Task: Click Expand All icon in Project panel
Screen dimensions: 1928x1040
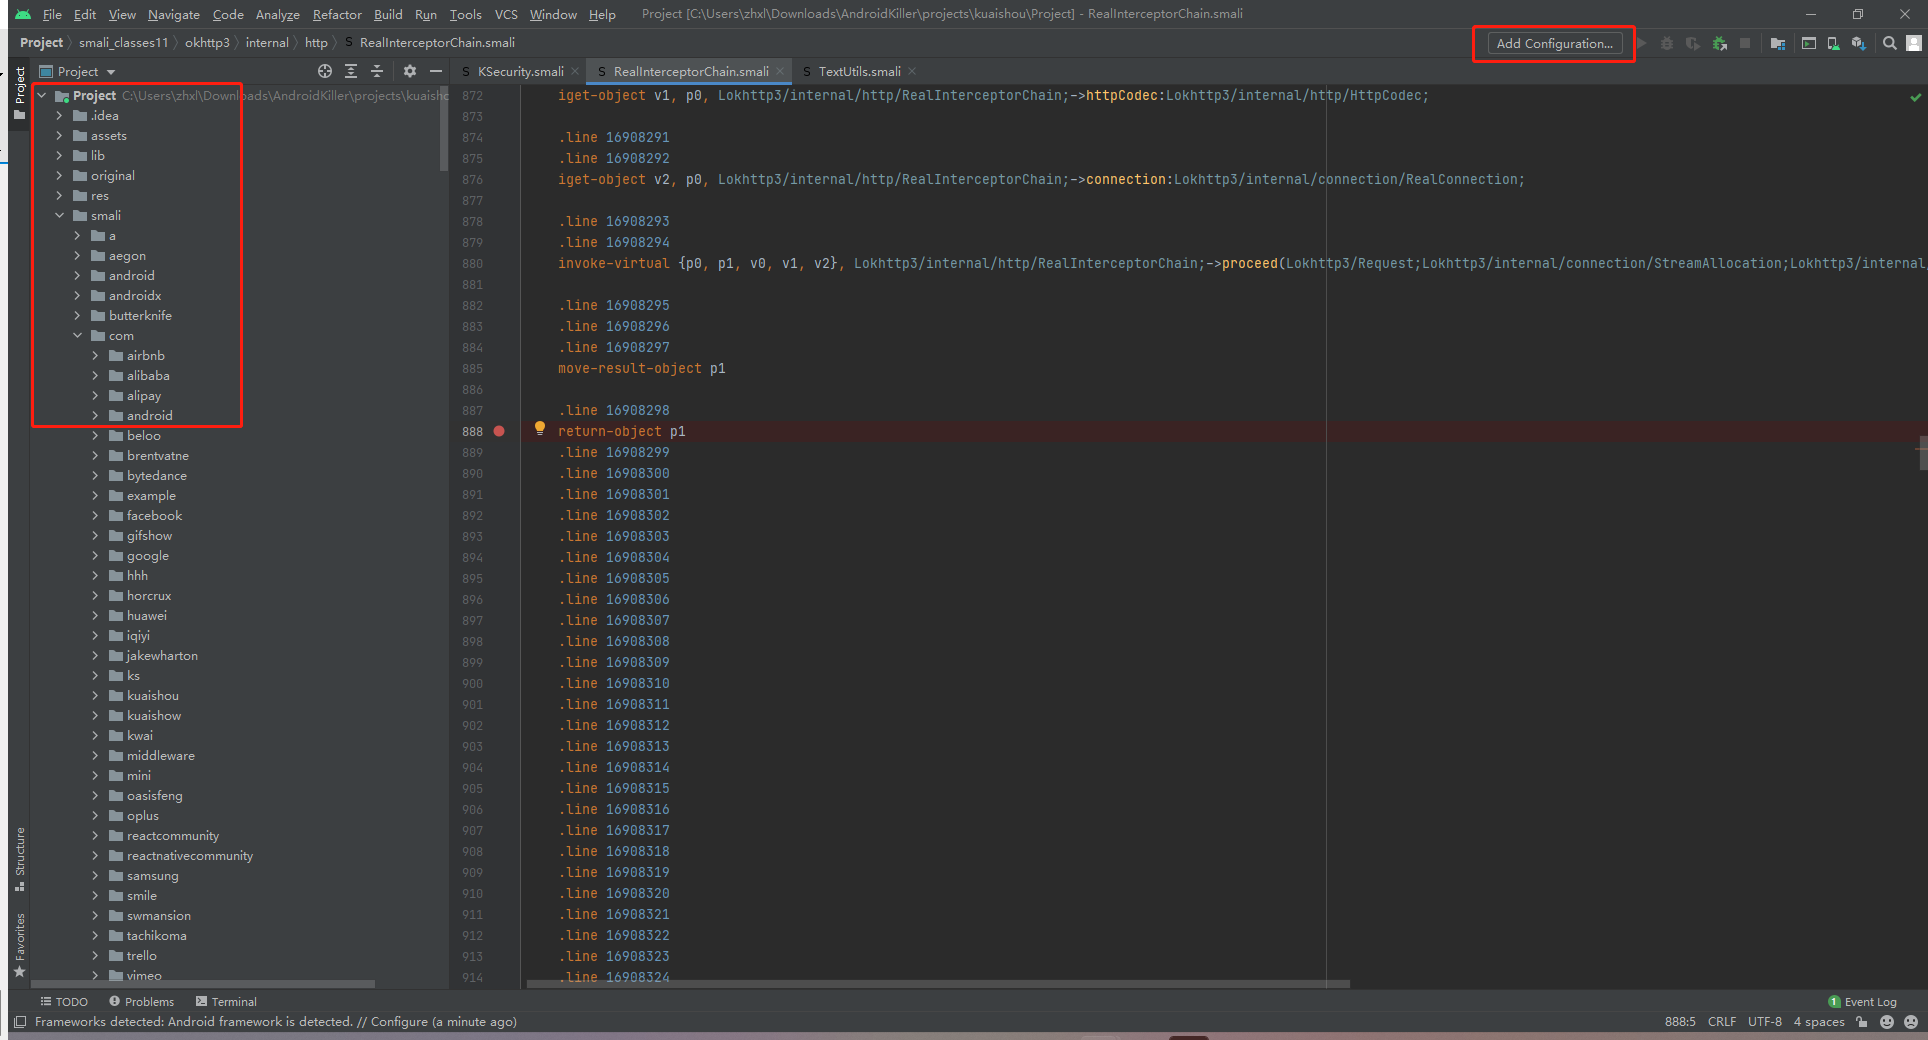Action: pos(351,71)
